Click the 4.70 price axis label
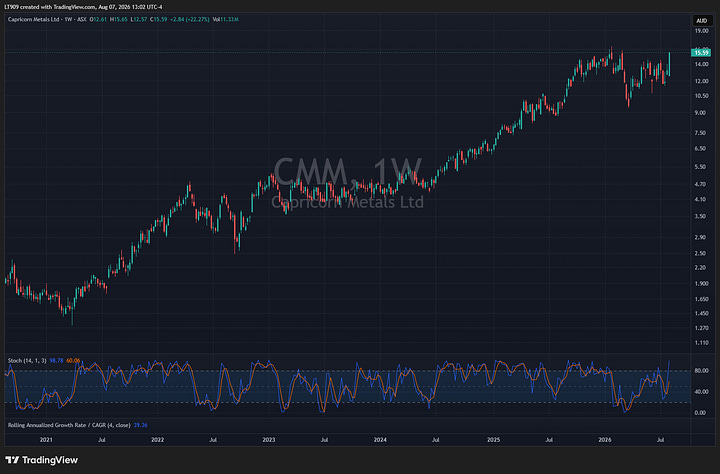Viewport: 720px width, 474px height. point(700,184)
